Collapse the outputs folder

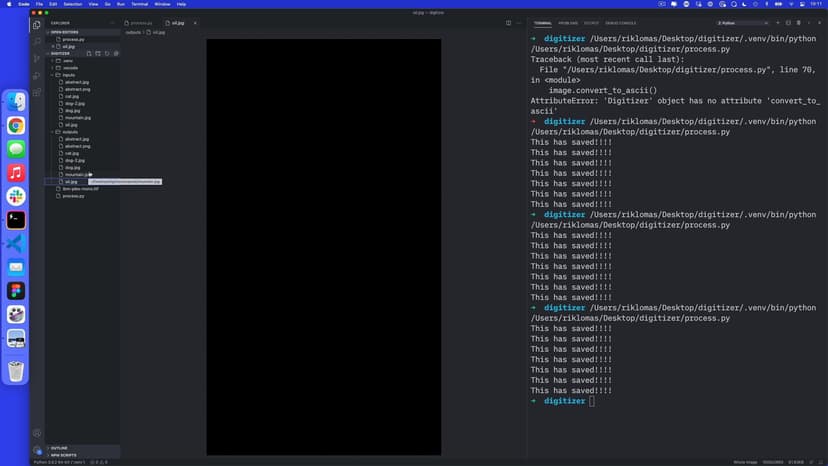70,132
